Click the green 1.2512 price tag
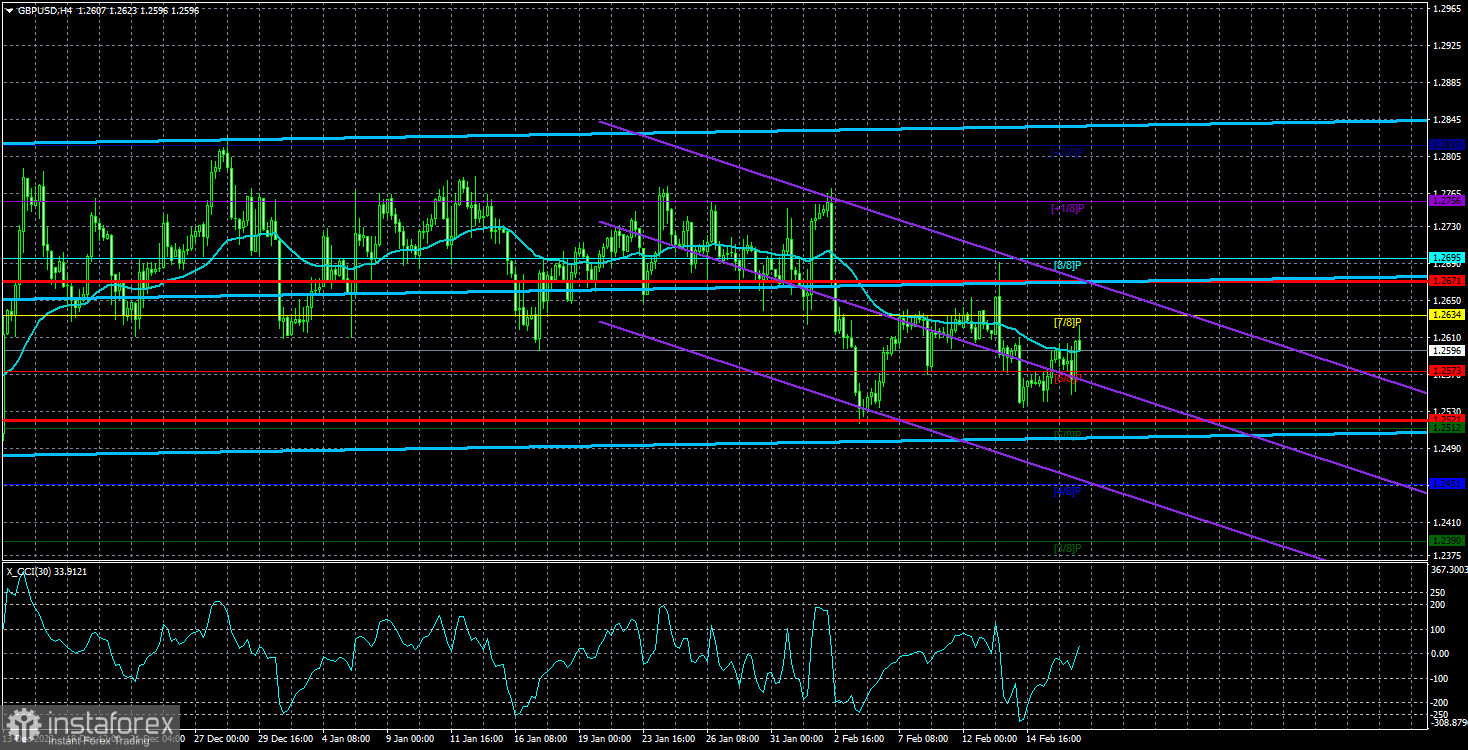Image resolution: width=1468 pixels, height=750 pixels. (1447, 428)
